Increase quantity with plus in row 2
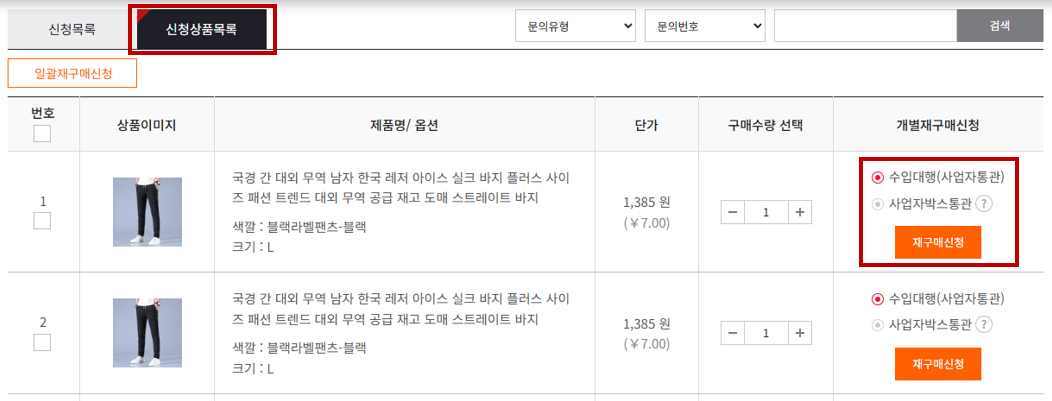Image resolution: width=1052 pixels, height=401 pixels. (x=799, y=333)
